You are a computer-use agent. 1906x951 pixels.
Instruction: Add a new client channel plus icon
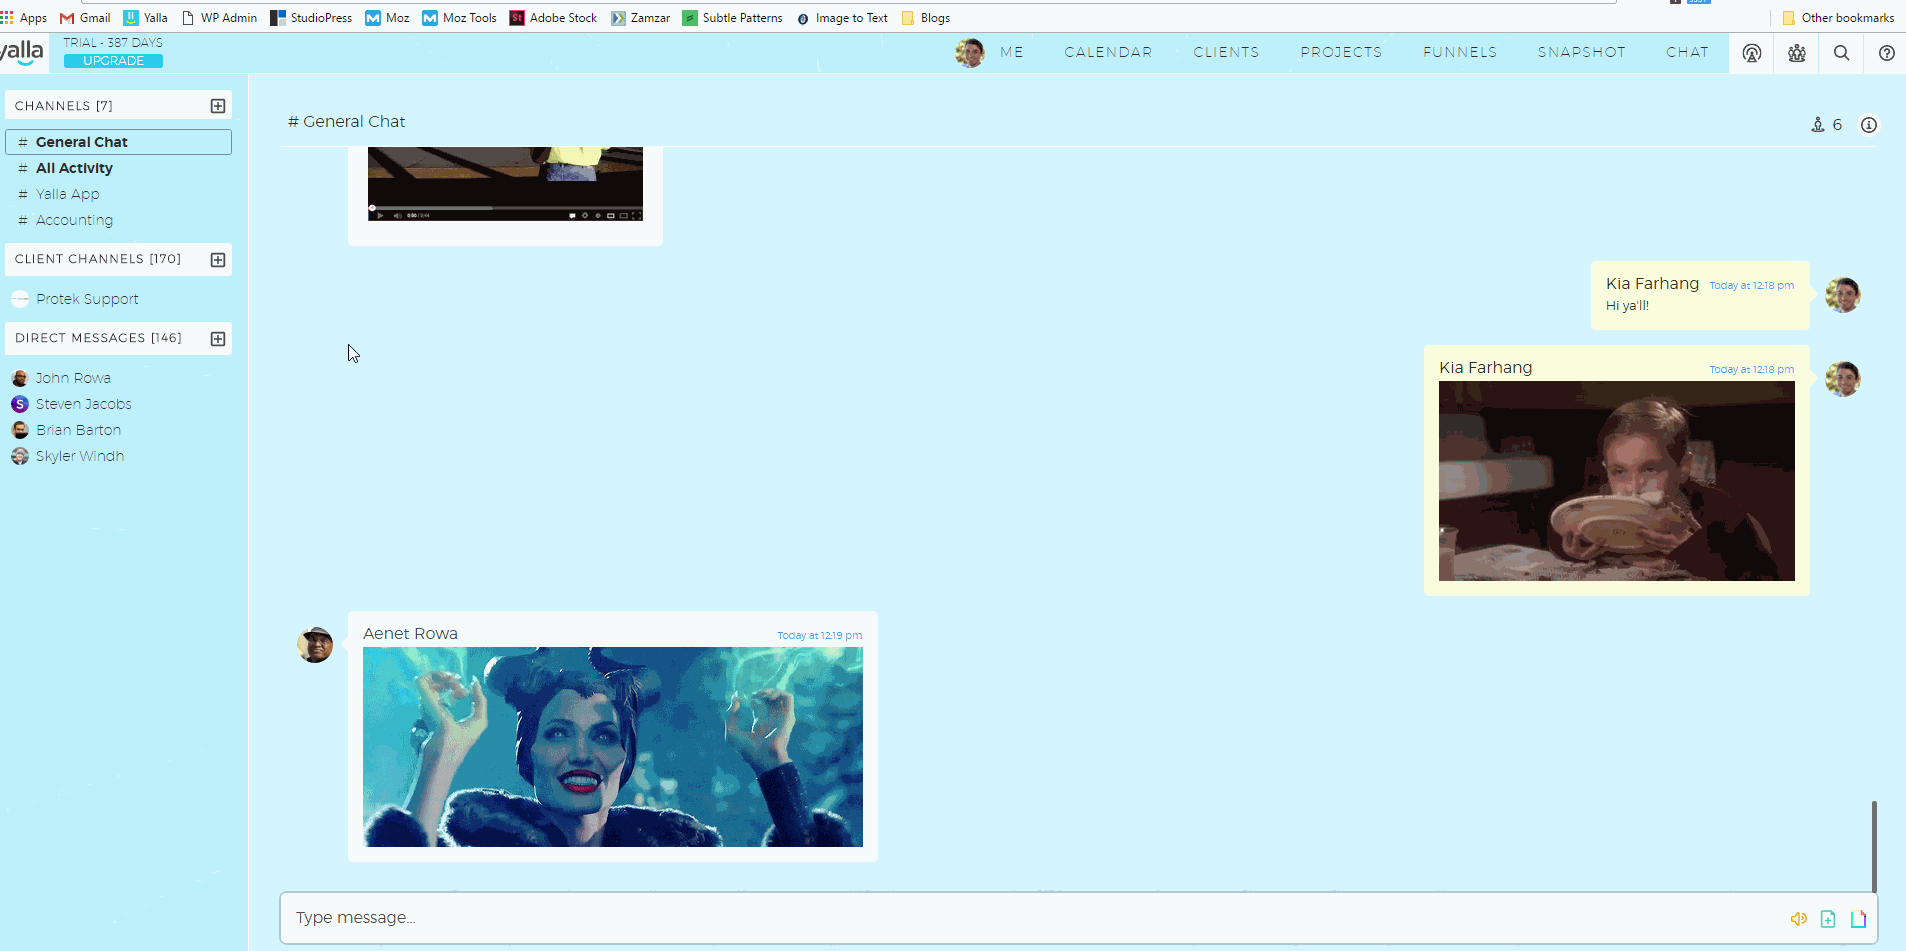218,260
